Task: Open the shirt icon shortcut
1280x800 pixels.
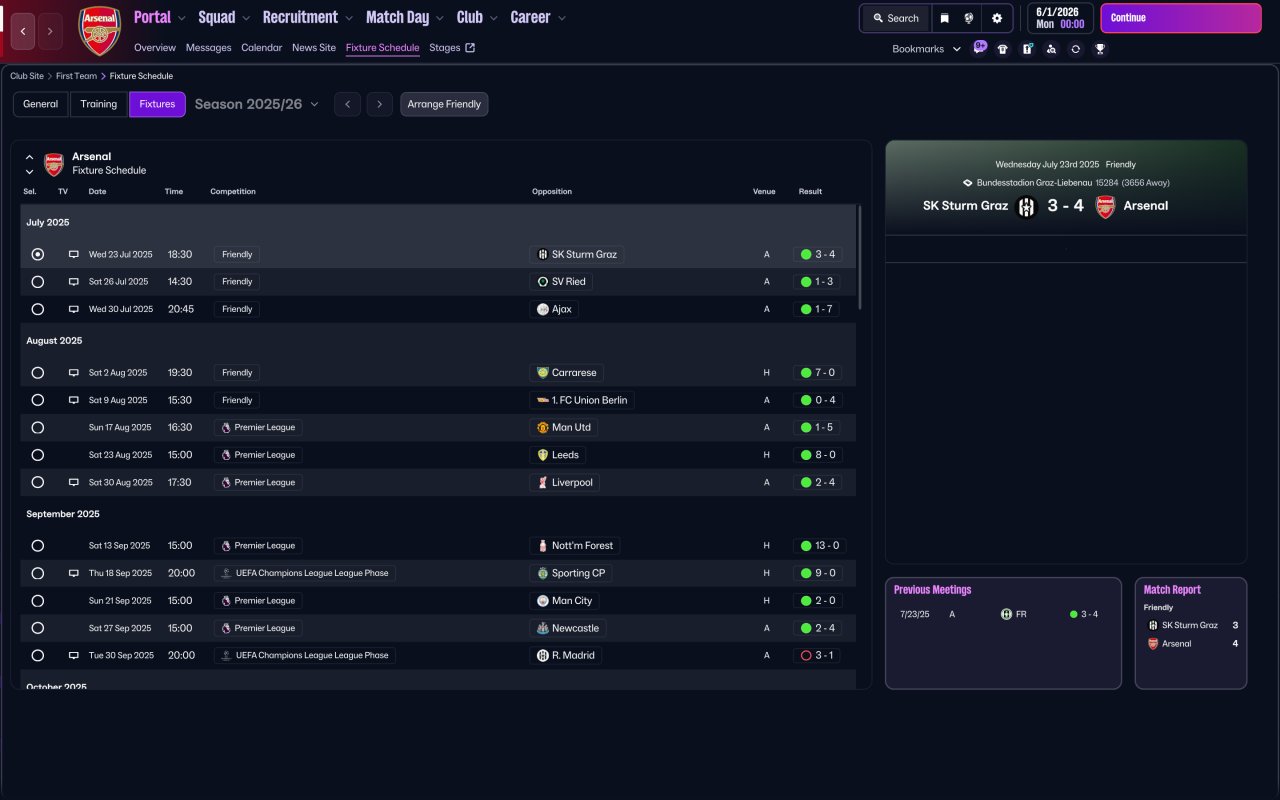Action: click(1003, 49)
